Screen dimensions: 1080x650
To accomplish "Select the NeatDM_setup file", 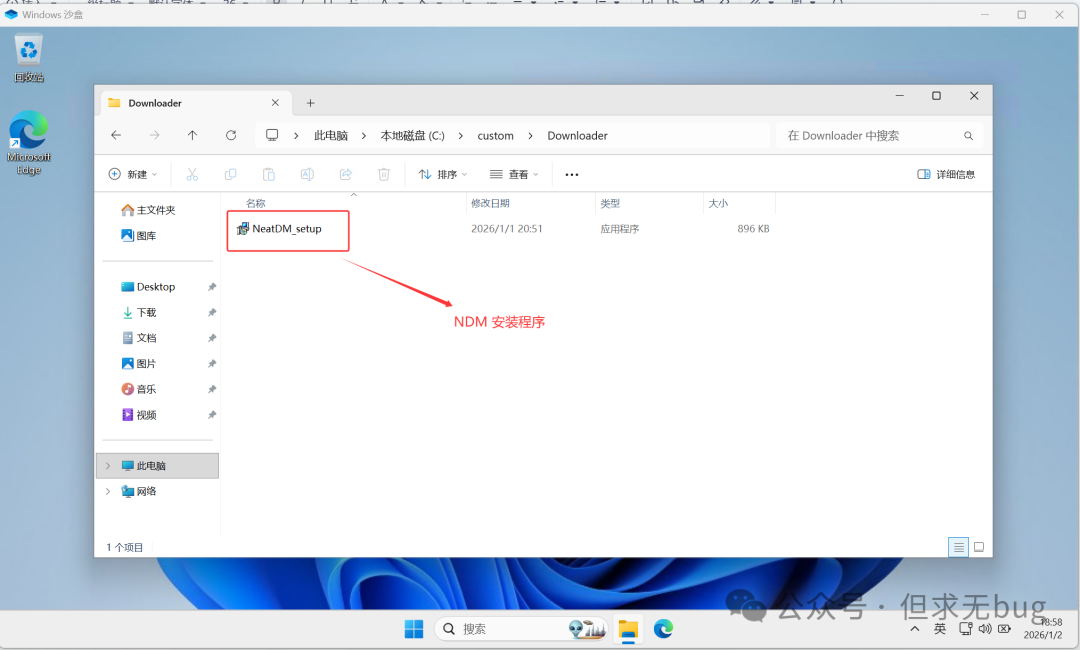I will [x=286, y=229].
